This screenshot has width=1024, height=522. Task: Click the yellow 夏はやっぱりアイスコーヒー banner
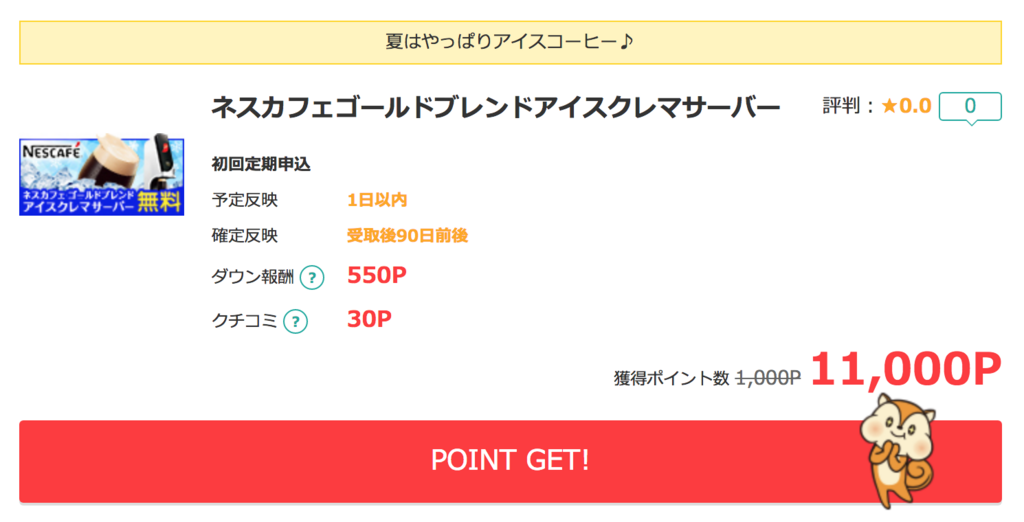[x=510, y=42]
